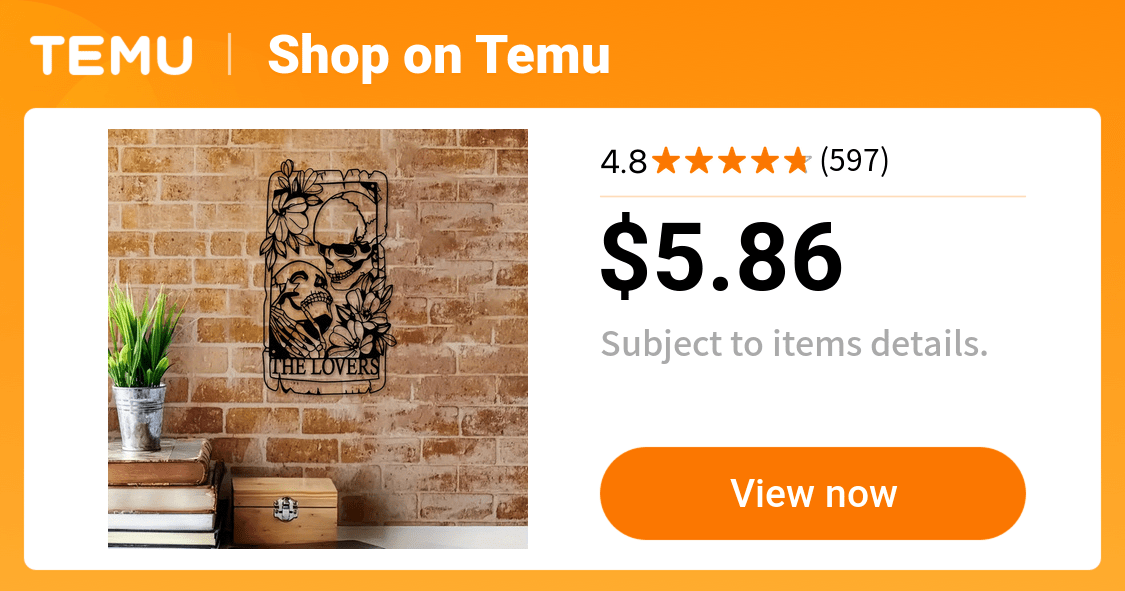
Task: Click the flower at top of wall art
Action: pos(294,200)
